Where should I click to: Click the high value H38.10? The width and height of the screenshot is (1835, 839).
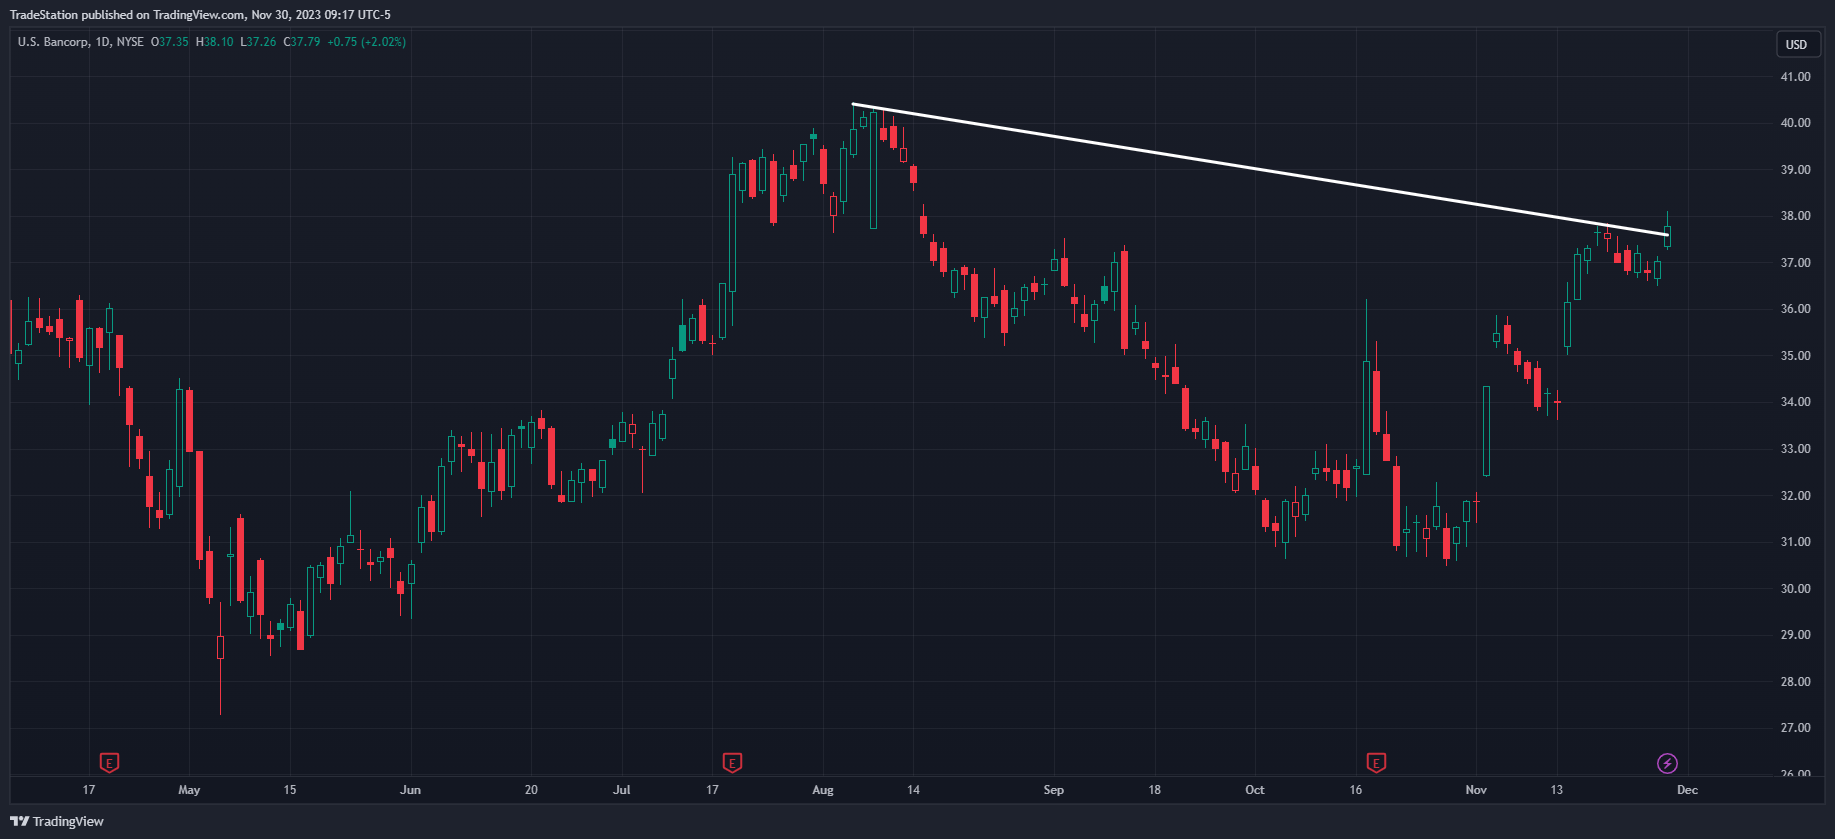coord(214,42)
